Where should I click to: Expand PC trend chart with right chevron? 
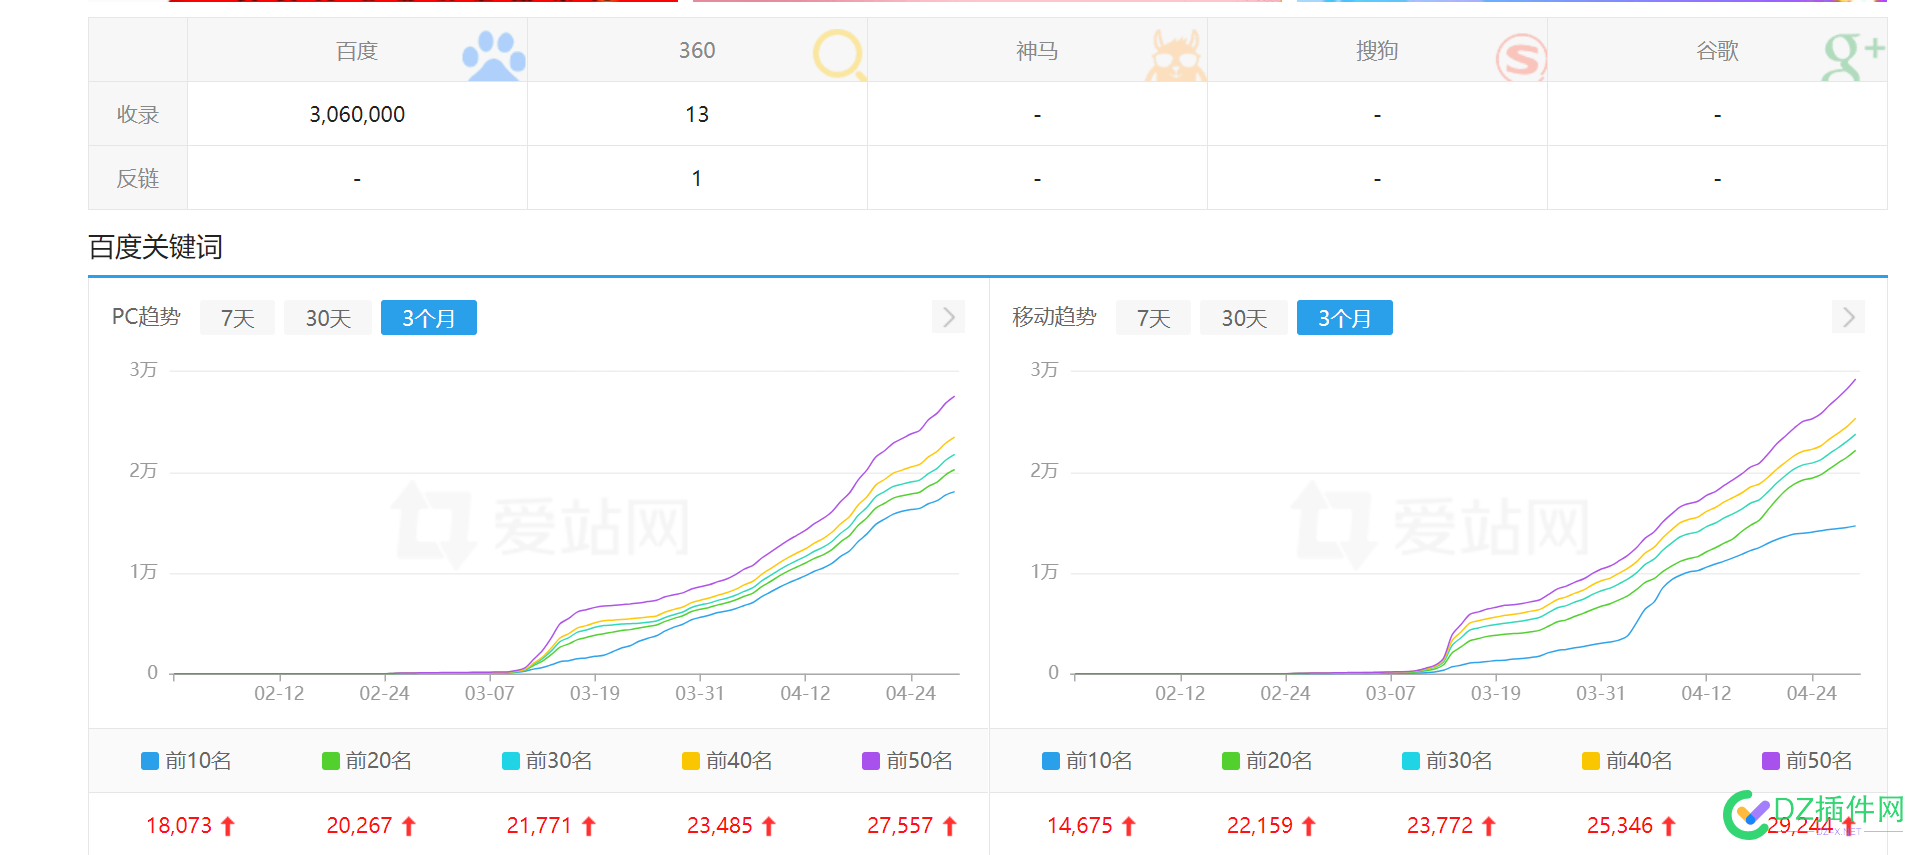click(x=948, y=318)
